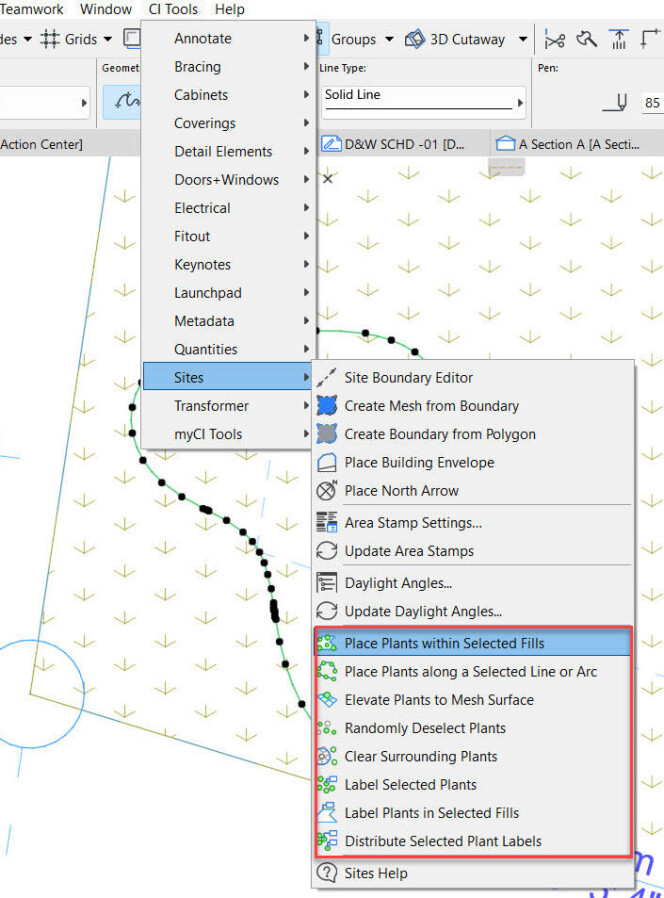This screenshot has width=664, height=898.
Task: Click the 3D Cutaway toolbar icon
Action: tap(415, 39)
